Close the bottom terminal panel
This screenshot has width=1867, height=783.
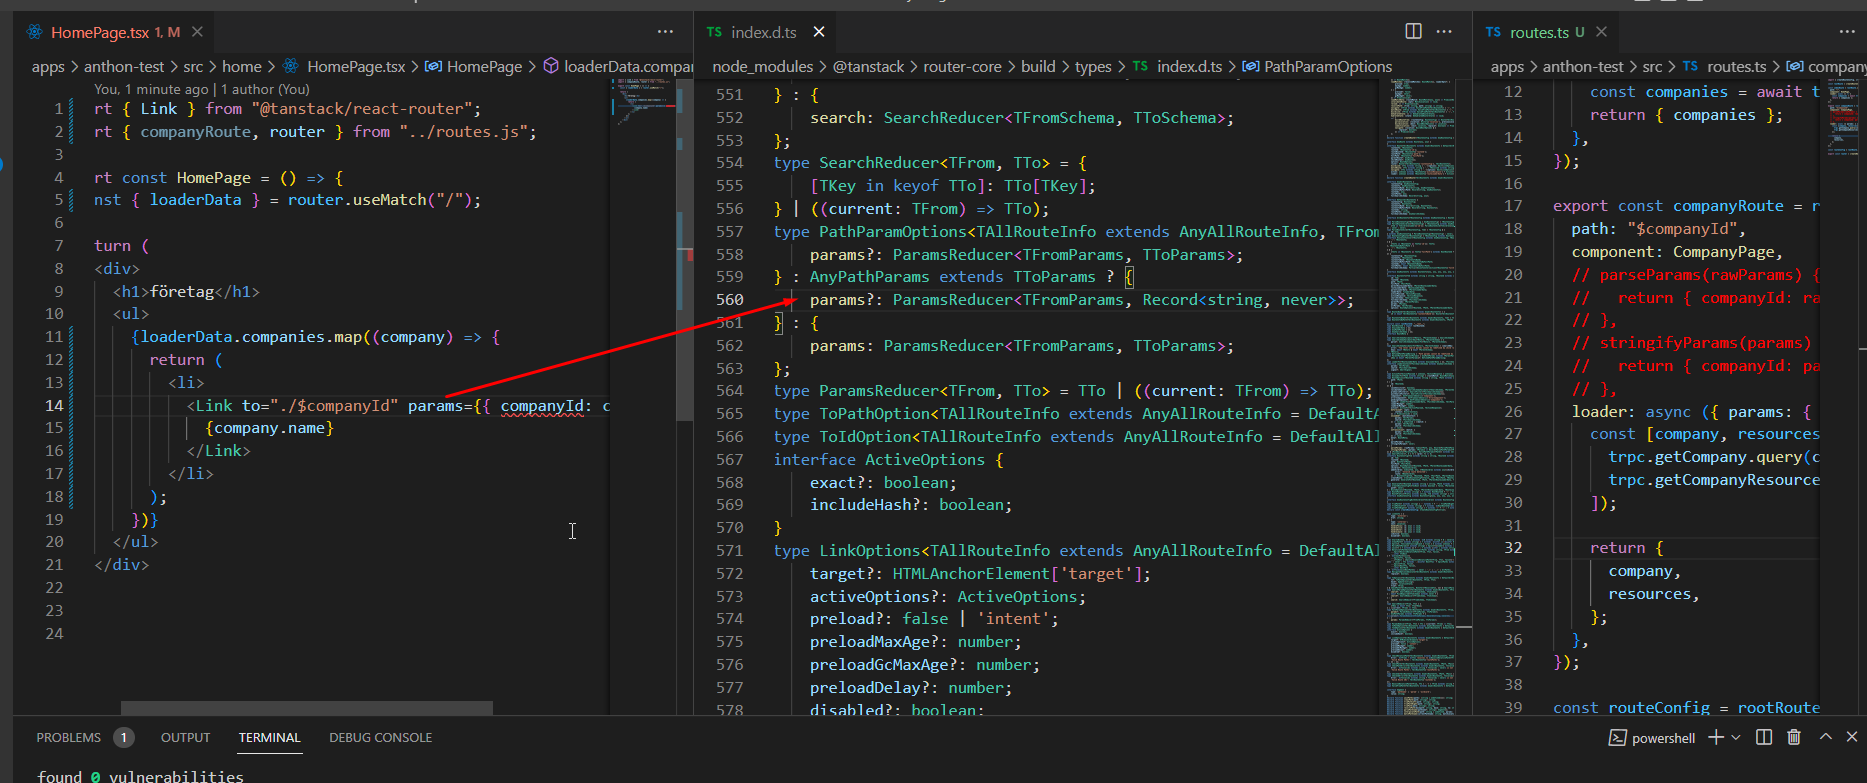click(1851, 737)
